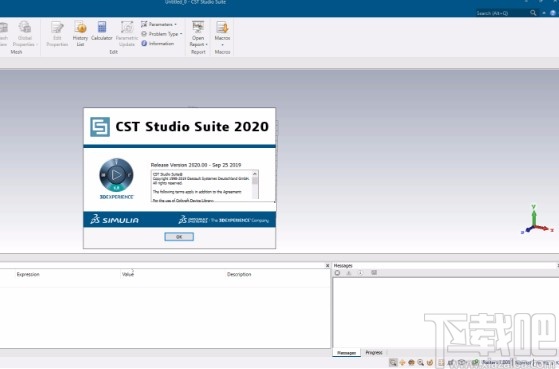Close the parameter list panel
559x369 pixels.
pyautogui.click(x=327, y=266)
